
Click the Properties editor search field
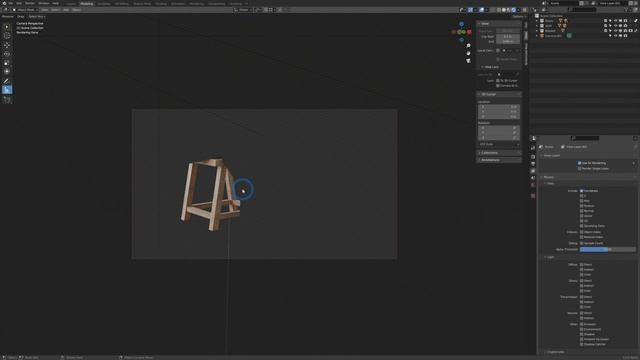(584, 138)
